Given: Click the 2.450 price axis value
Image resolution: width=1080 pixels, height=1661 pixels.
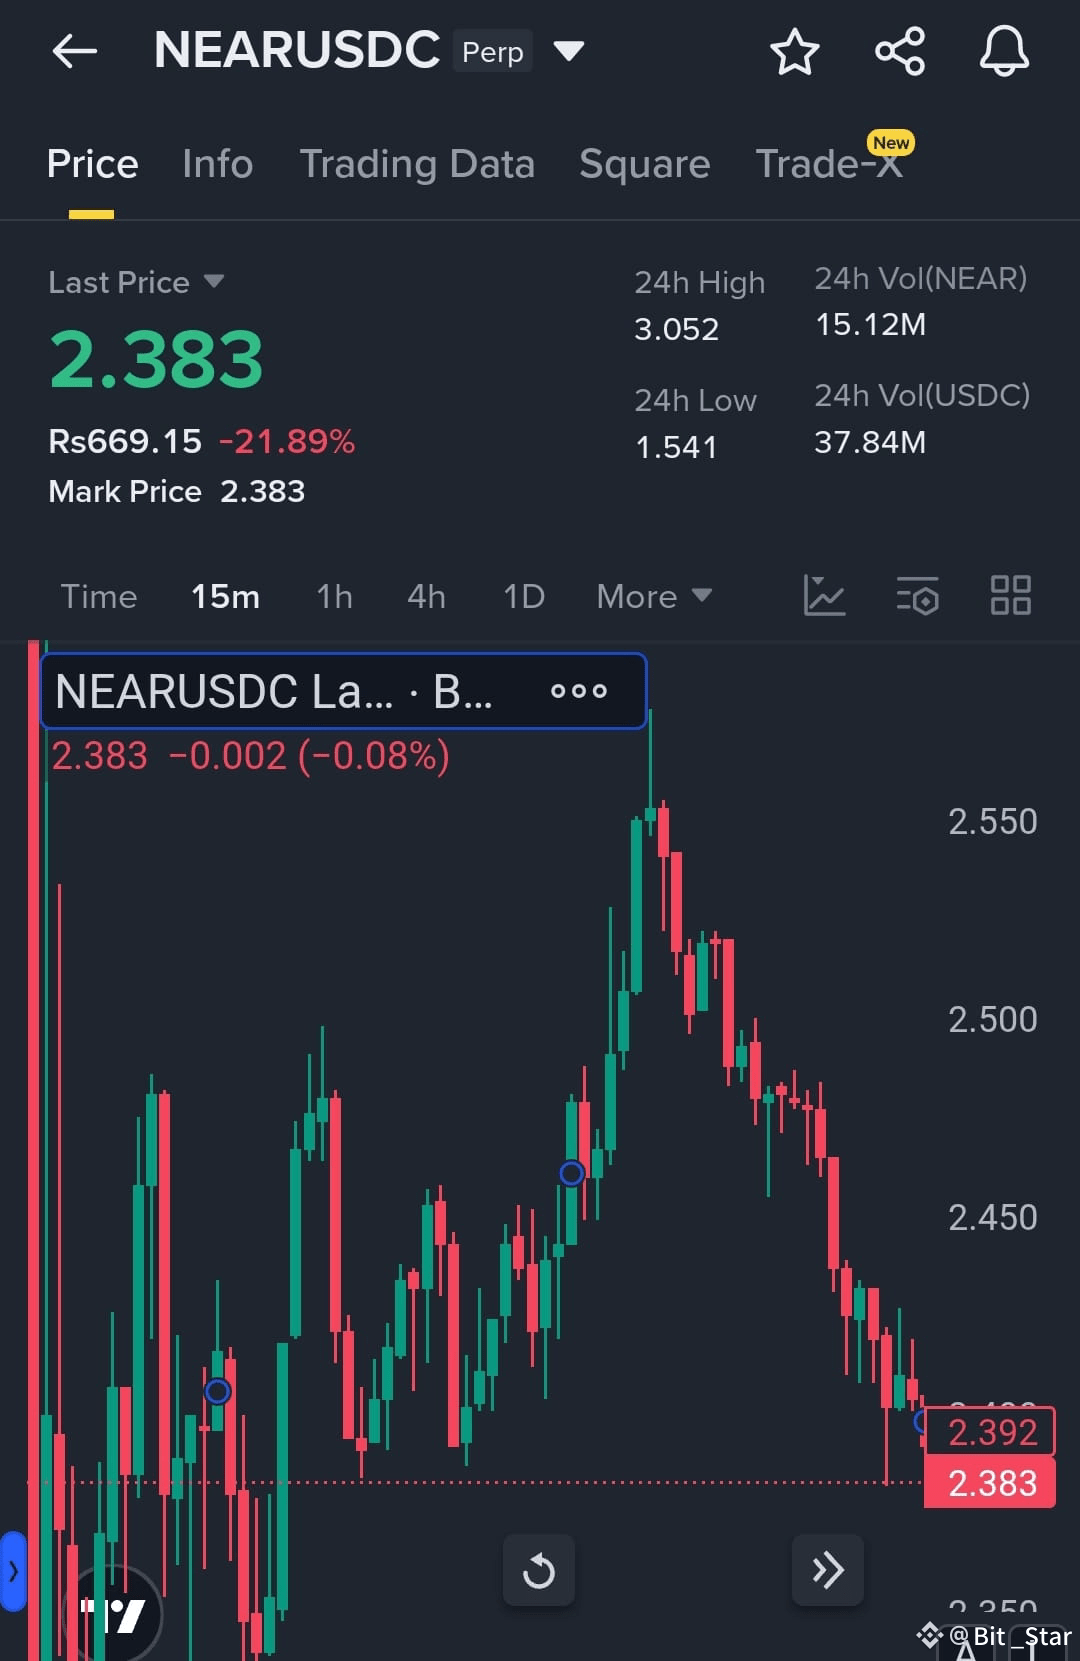Looking at the screenshot, I should (x=993, y=1218).
